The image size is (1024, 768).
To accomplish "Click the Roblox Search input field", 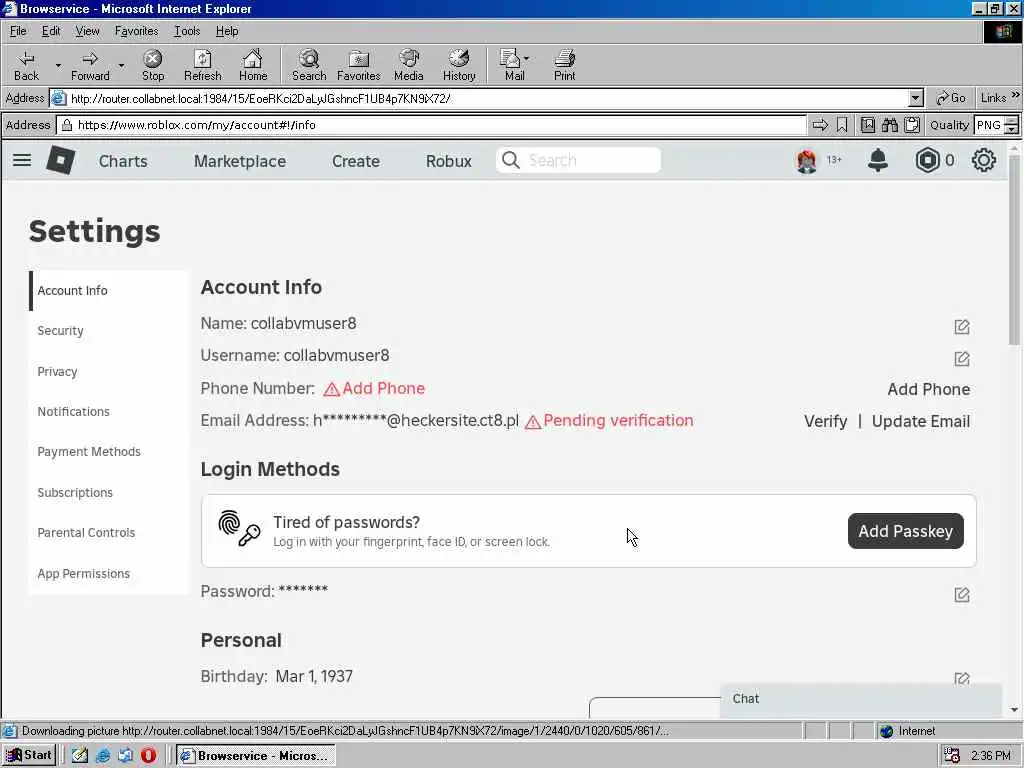I will [x=579, y=160].
